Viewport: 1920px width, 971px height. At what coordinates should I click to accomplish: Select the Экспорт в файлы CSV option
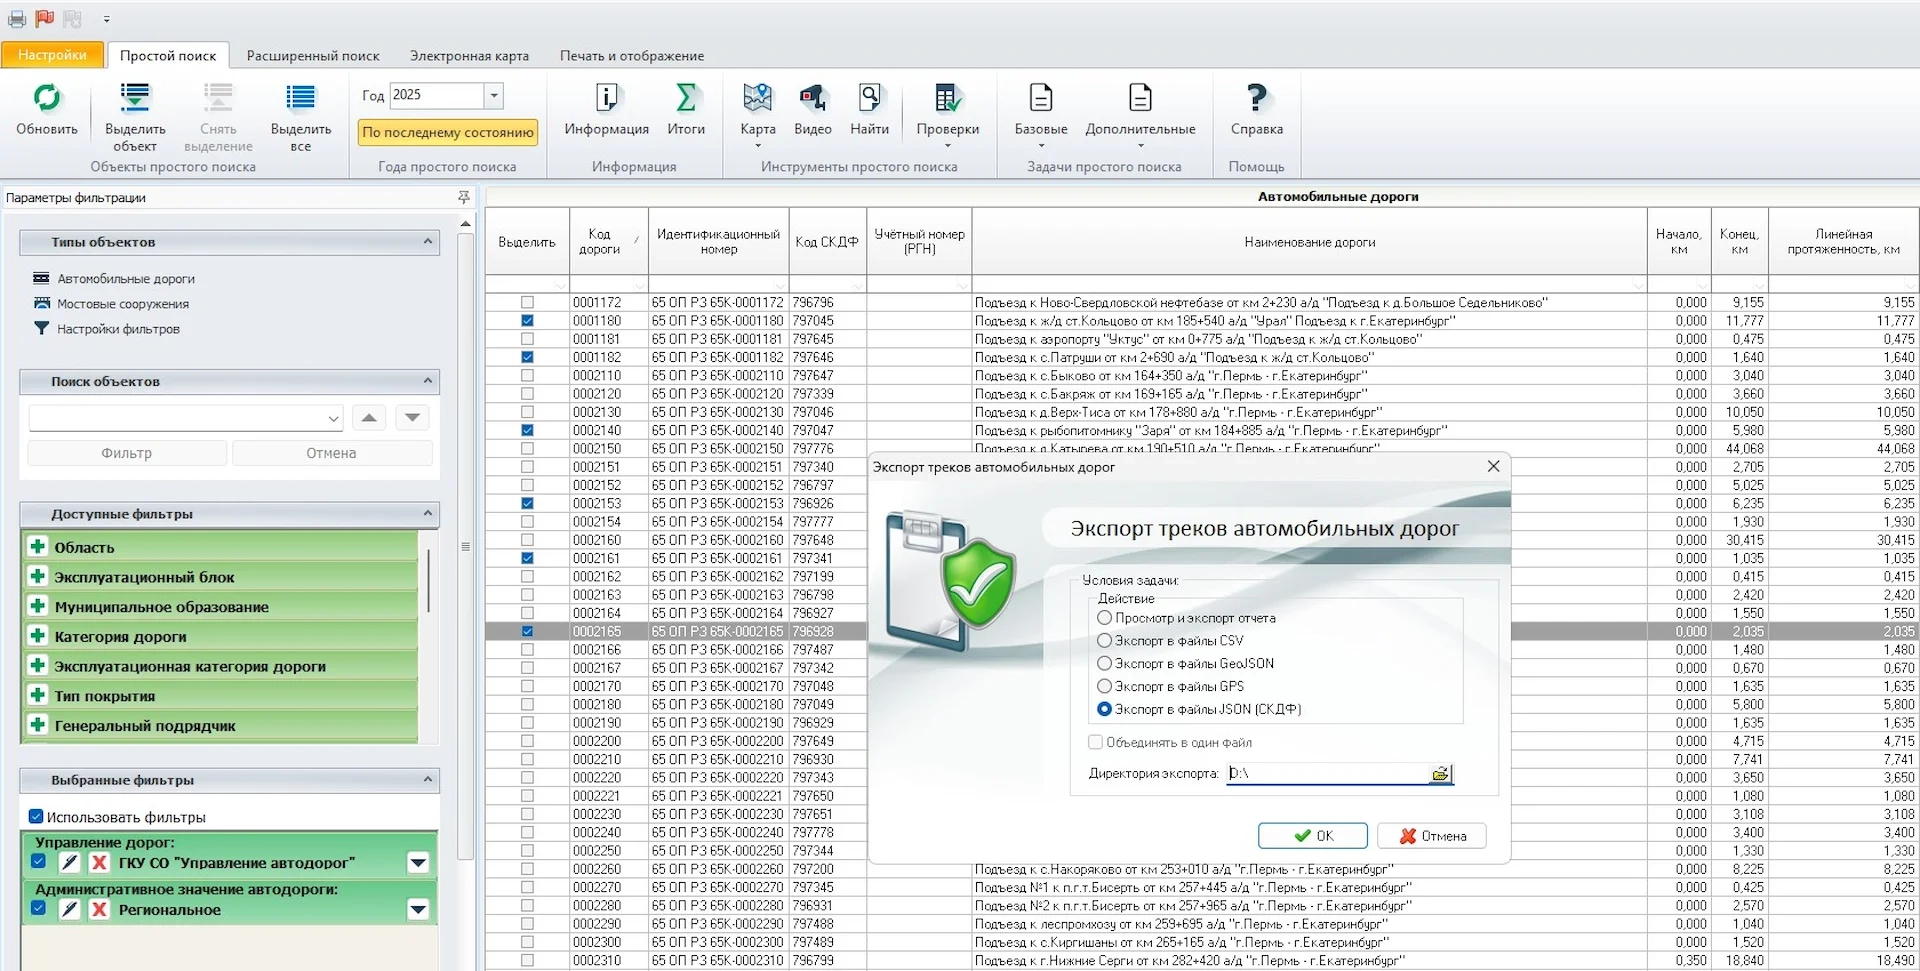point(1105,640)
